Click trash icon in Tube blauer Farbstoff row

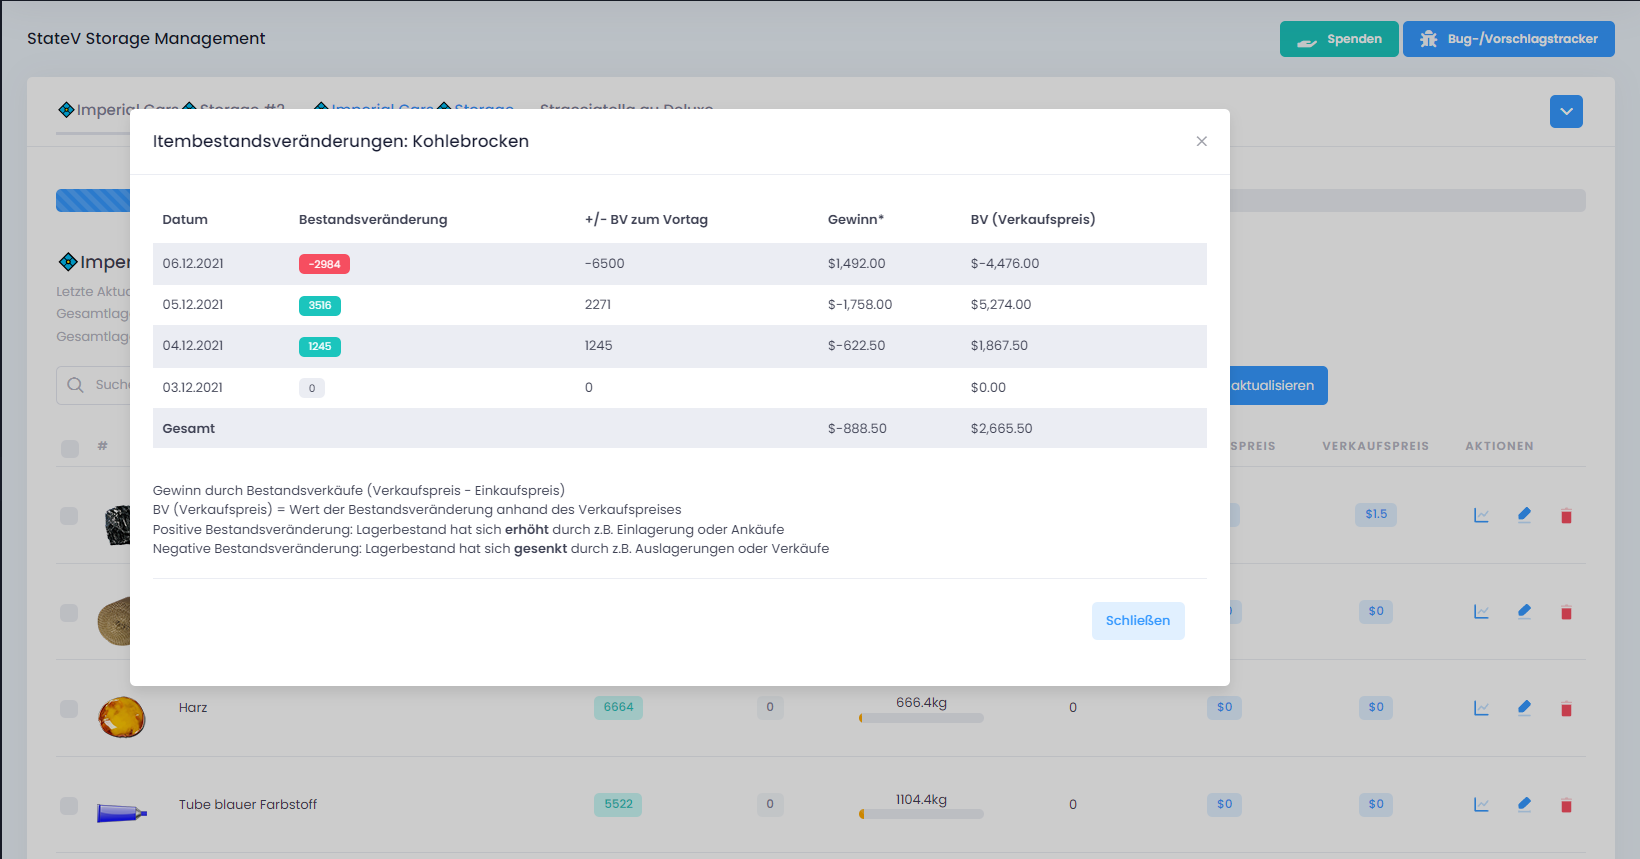click(1566, 805)
